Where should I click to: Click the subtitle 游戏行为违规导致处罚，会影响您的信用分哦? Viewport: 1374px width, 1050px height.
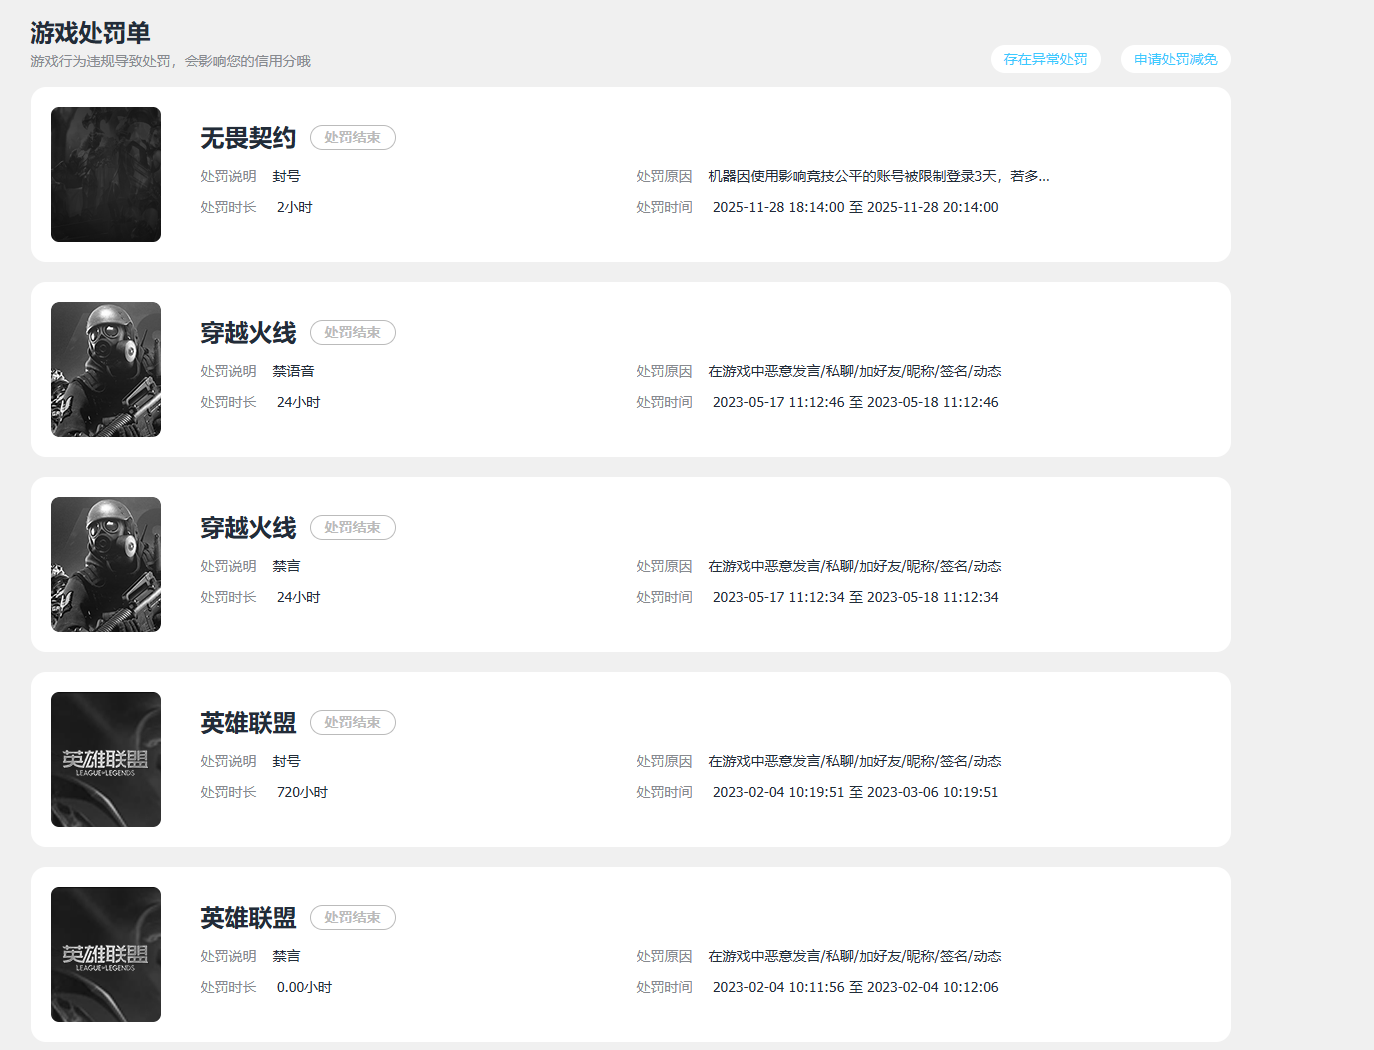click(170, 61)
